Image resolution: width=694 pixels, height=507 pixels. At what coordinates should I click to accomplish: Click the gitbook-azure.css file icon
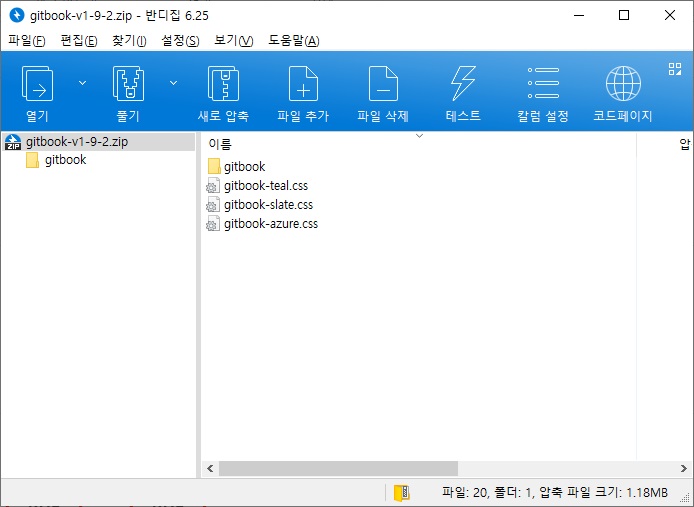pyautogui.click(x=213, y=224)
